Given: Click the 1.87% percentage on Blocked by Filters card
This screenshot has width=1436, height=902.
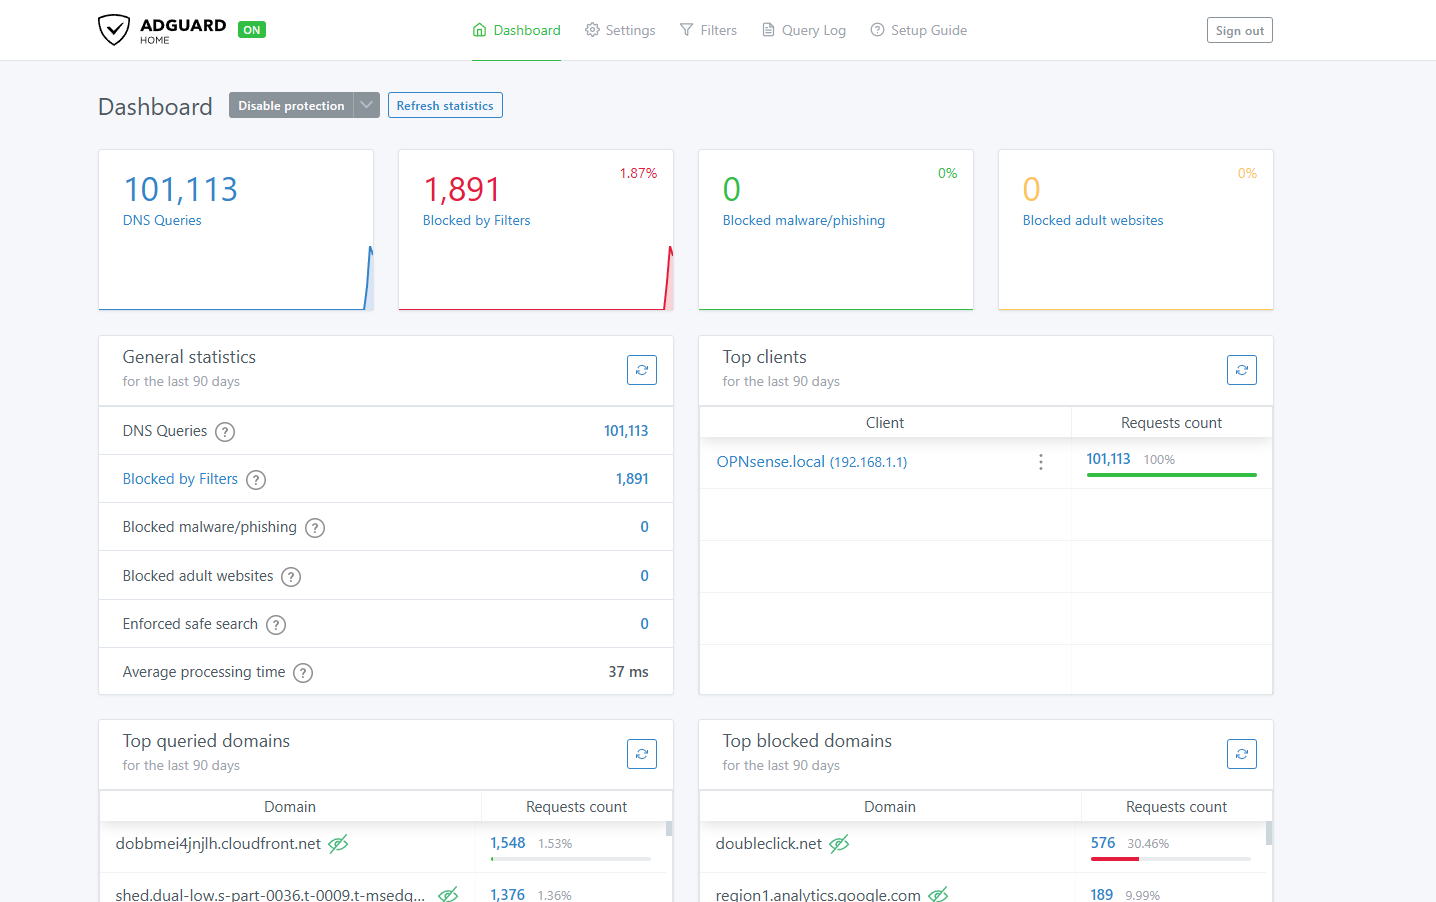Looking at the screenshot, I should (638, 173).
